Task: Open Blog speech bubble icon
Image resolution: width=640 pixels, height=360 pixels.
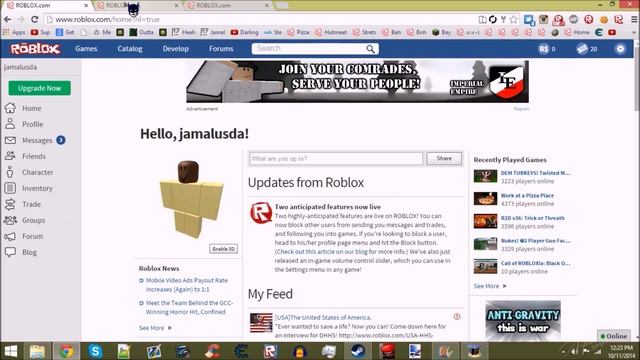Action: pyautogui.click(x=10, y=252)
